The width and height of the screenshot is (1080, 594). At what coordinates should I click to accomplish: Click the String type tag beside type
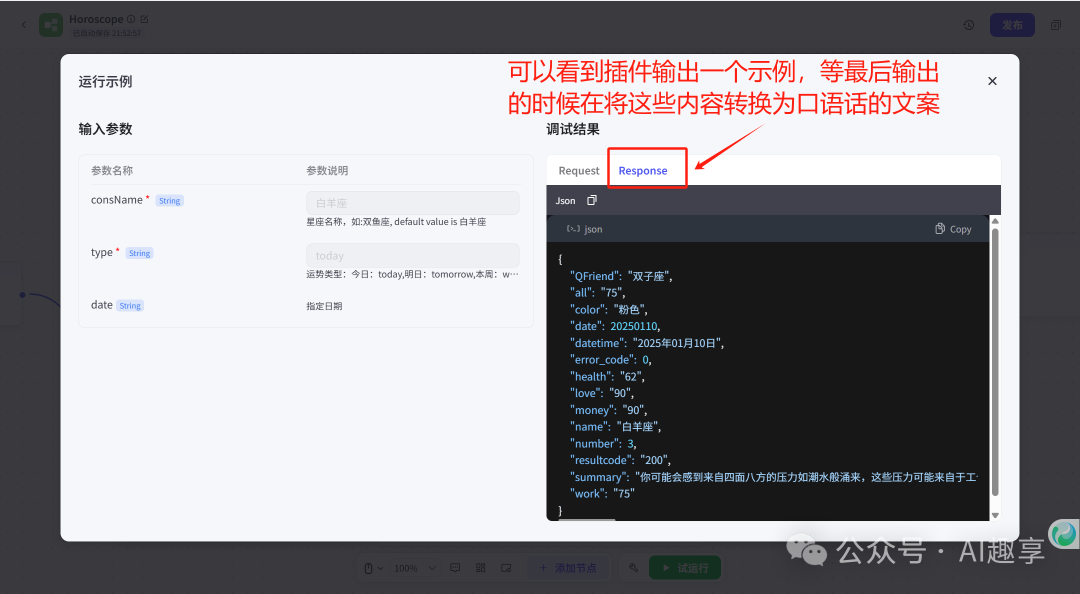tap(139, 253)
